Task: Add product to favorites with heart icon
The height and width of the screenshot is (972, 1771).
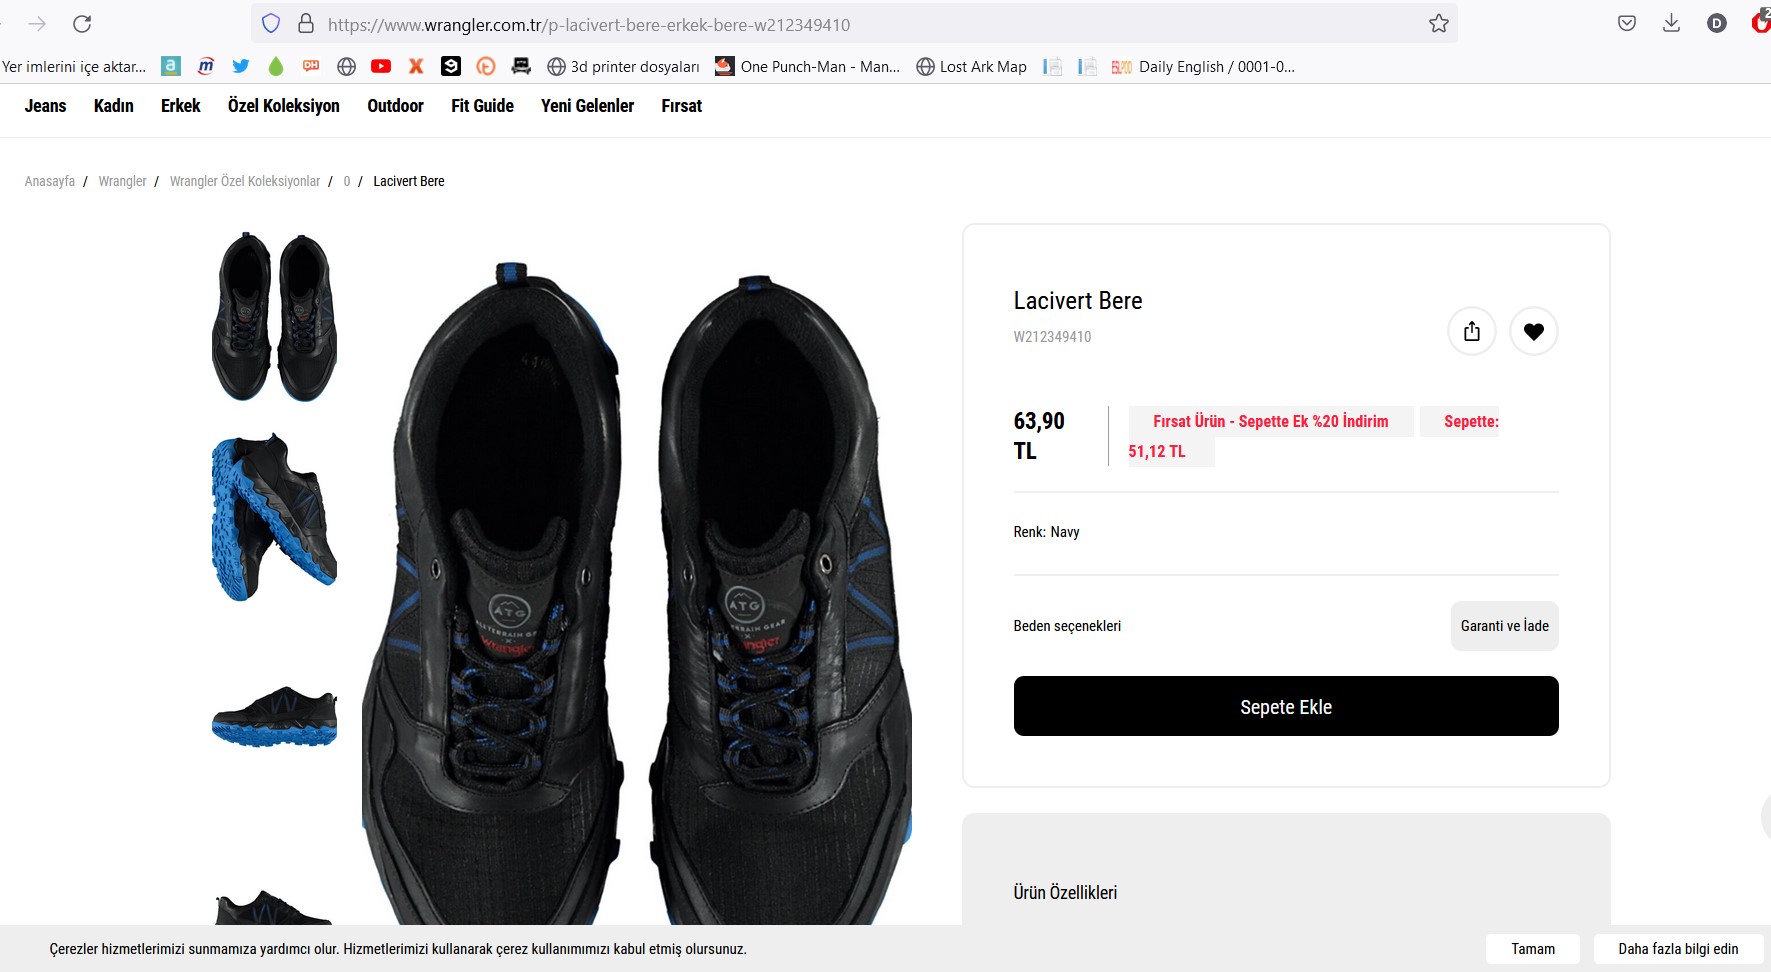Action: click(x=1533, y=331)
